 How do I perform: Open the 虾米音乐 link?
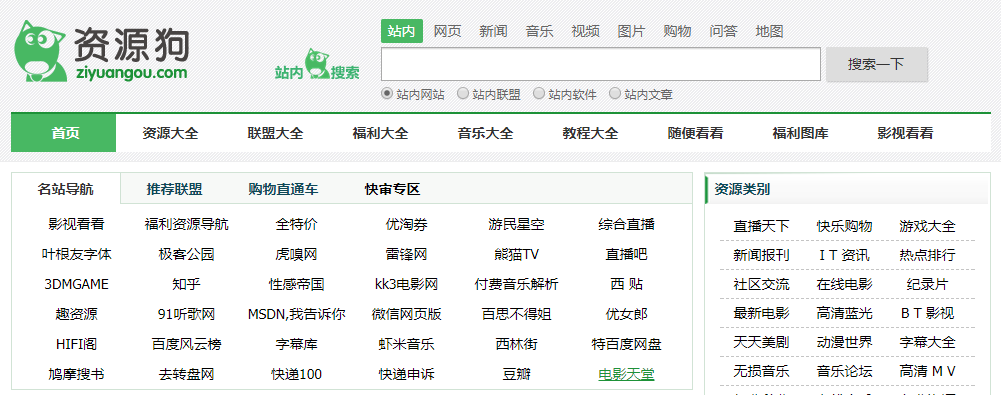[x=407, y=345]
